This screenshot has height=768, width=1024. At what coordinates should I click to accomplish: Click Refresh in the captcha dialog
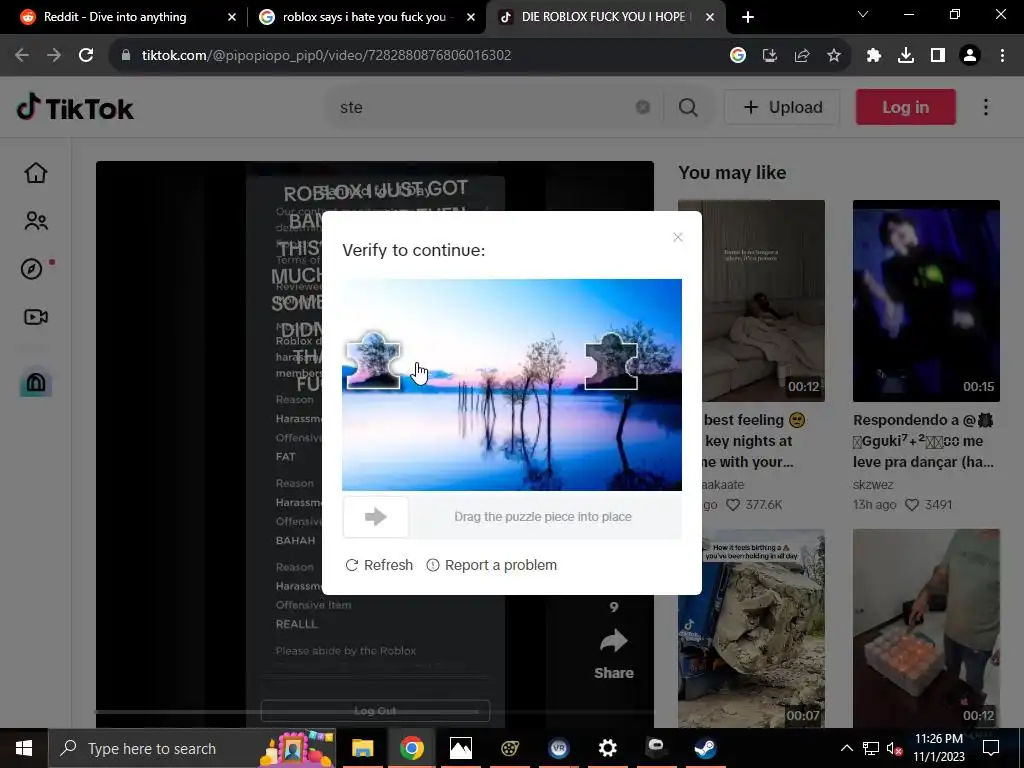coord(379,565)
